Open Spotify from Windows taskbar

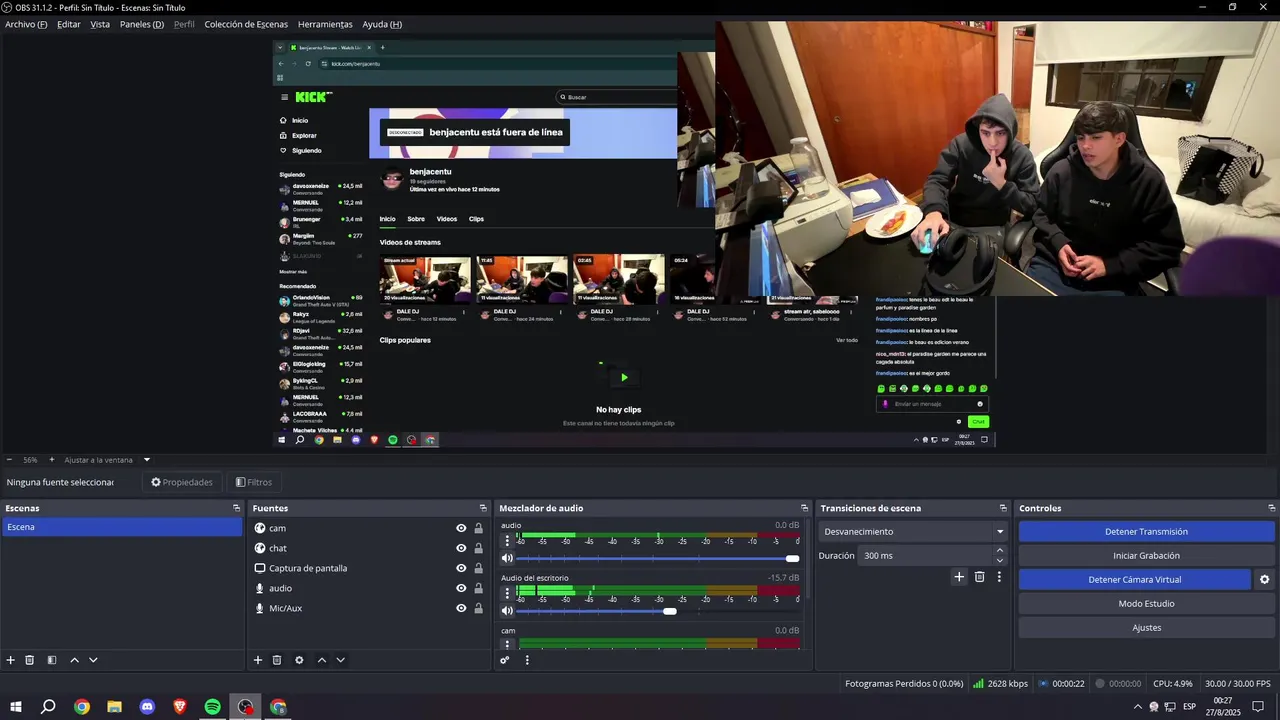pyautogui.click(x=213, y=707)
